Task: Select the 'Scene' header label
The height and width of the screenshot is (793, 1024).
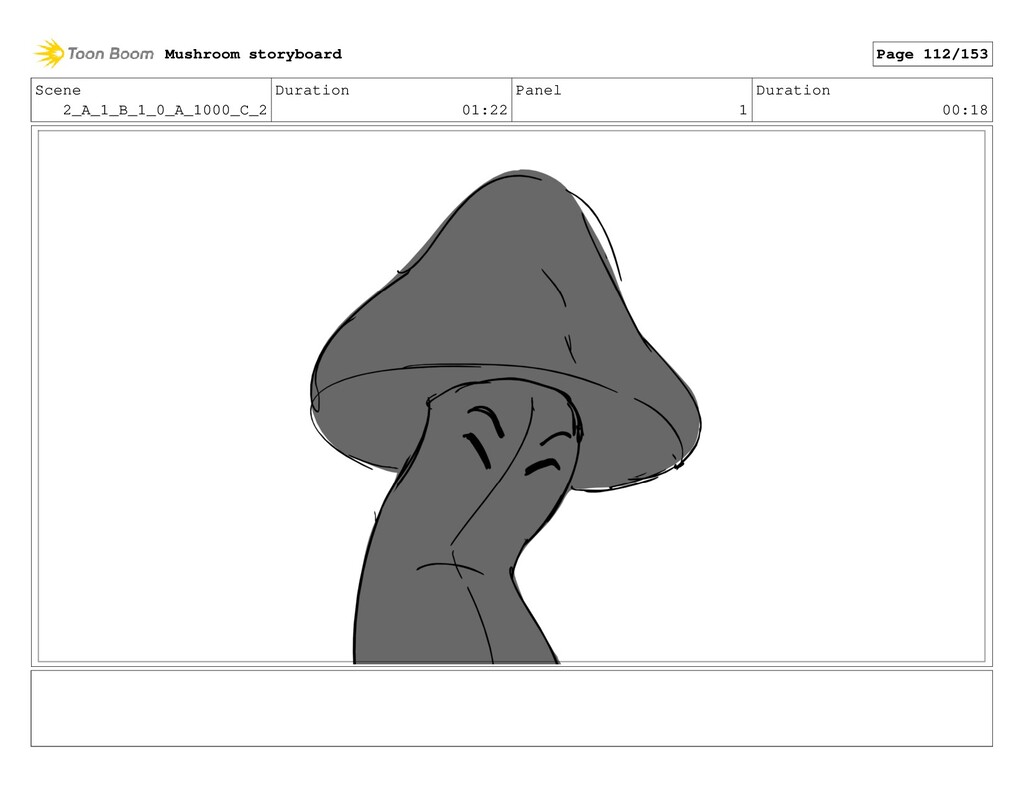Action: pos(58,90)
